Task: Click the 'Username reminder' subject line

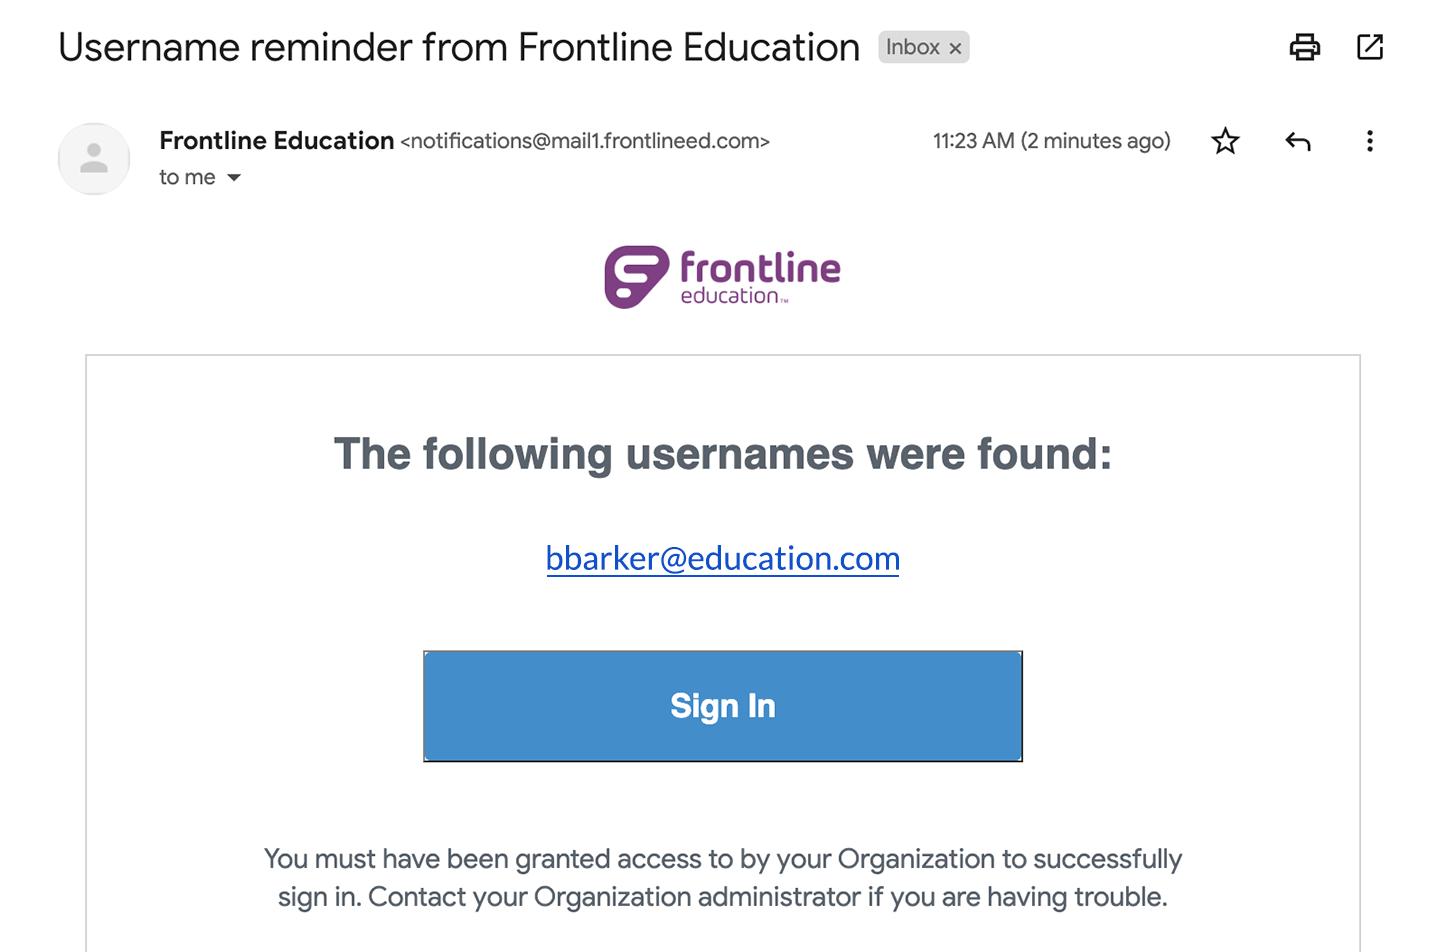Action: (x=458, y=47)
